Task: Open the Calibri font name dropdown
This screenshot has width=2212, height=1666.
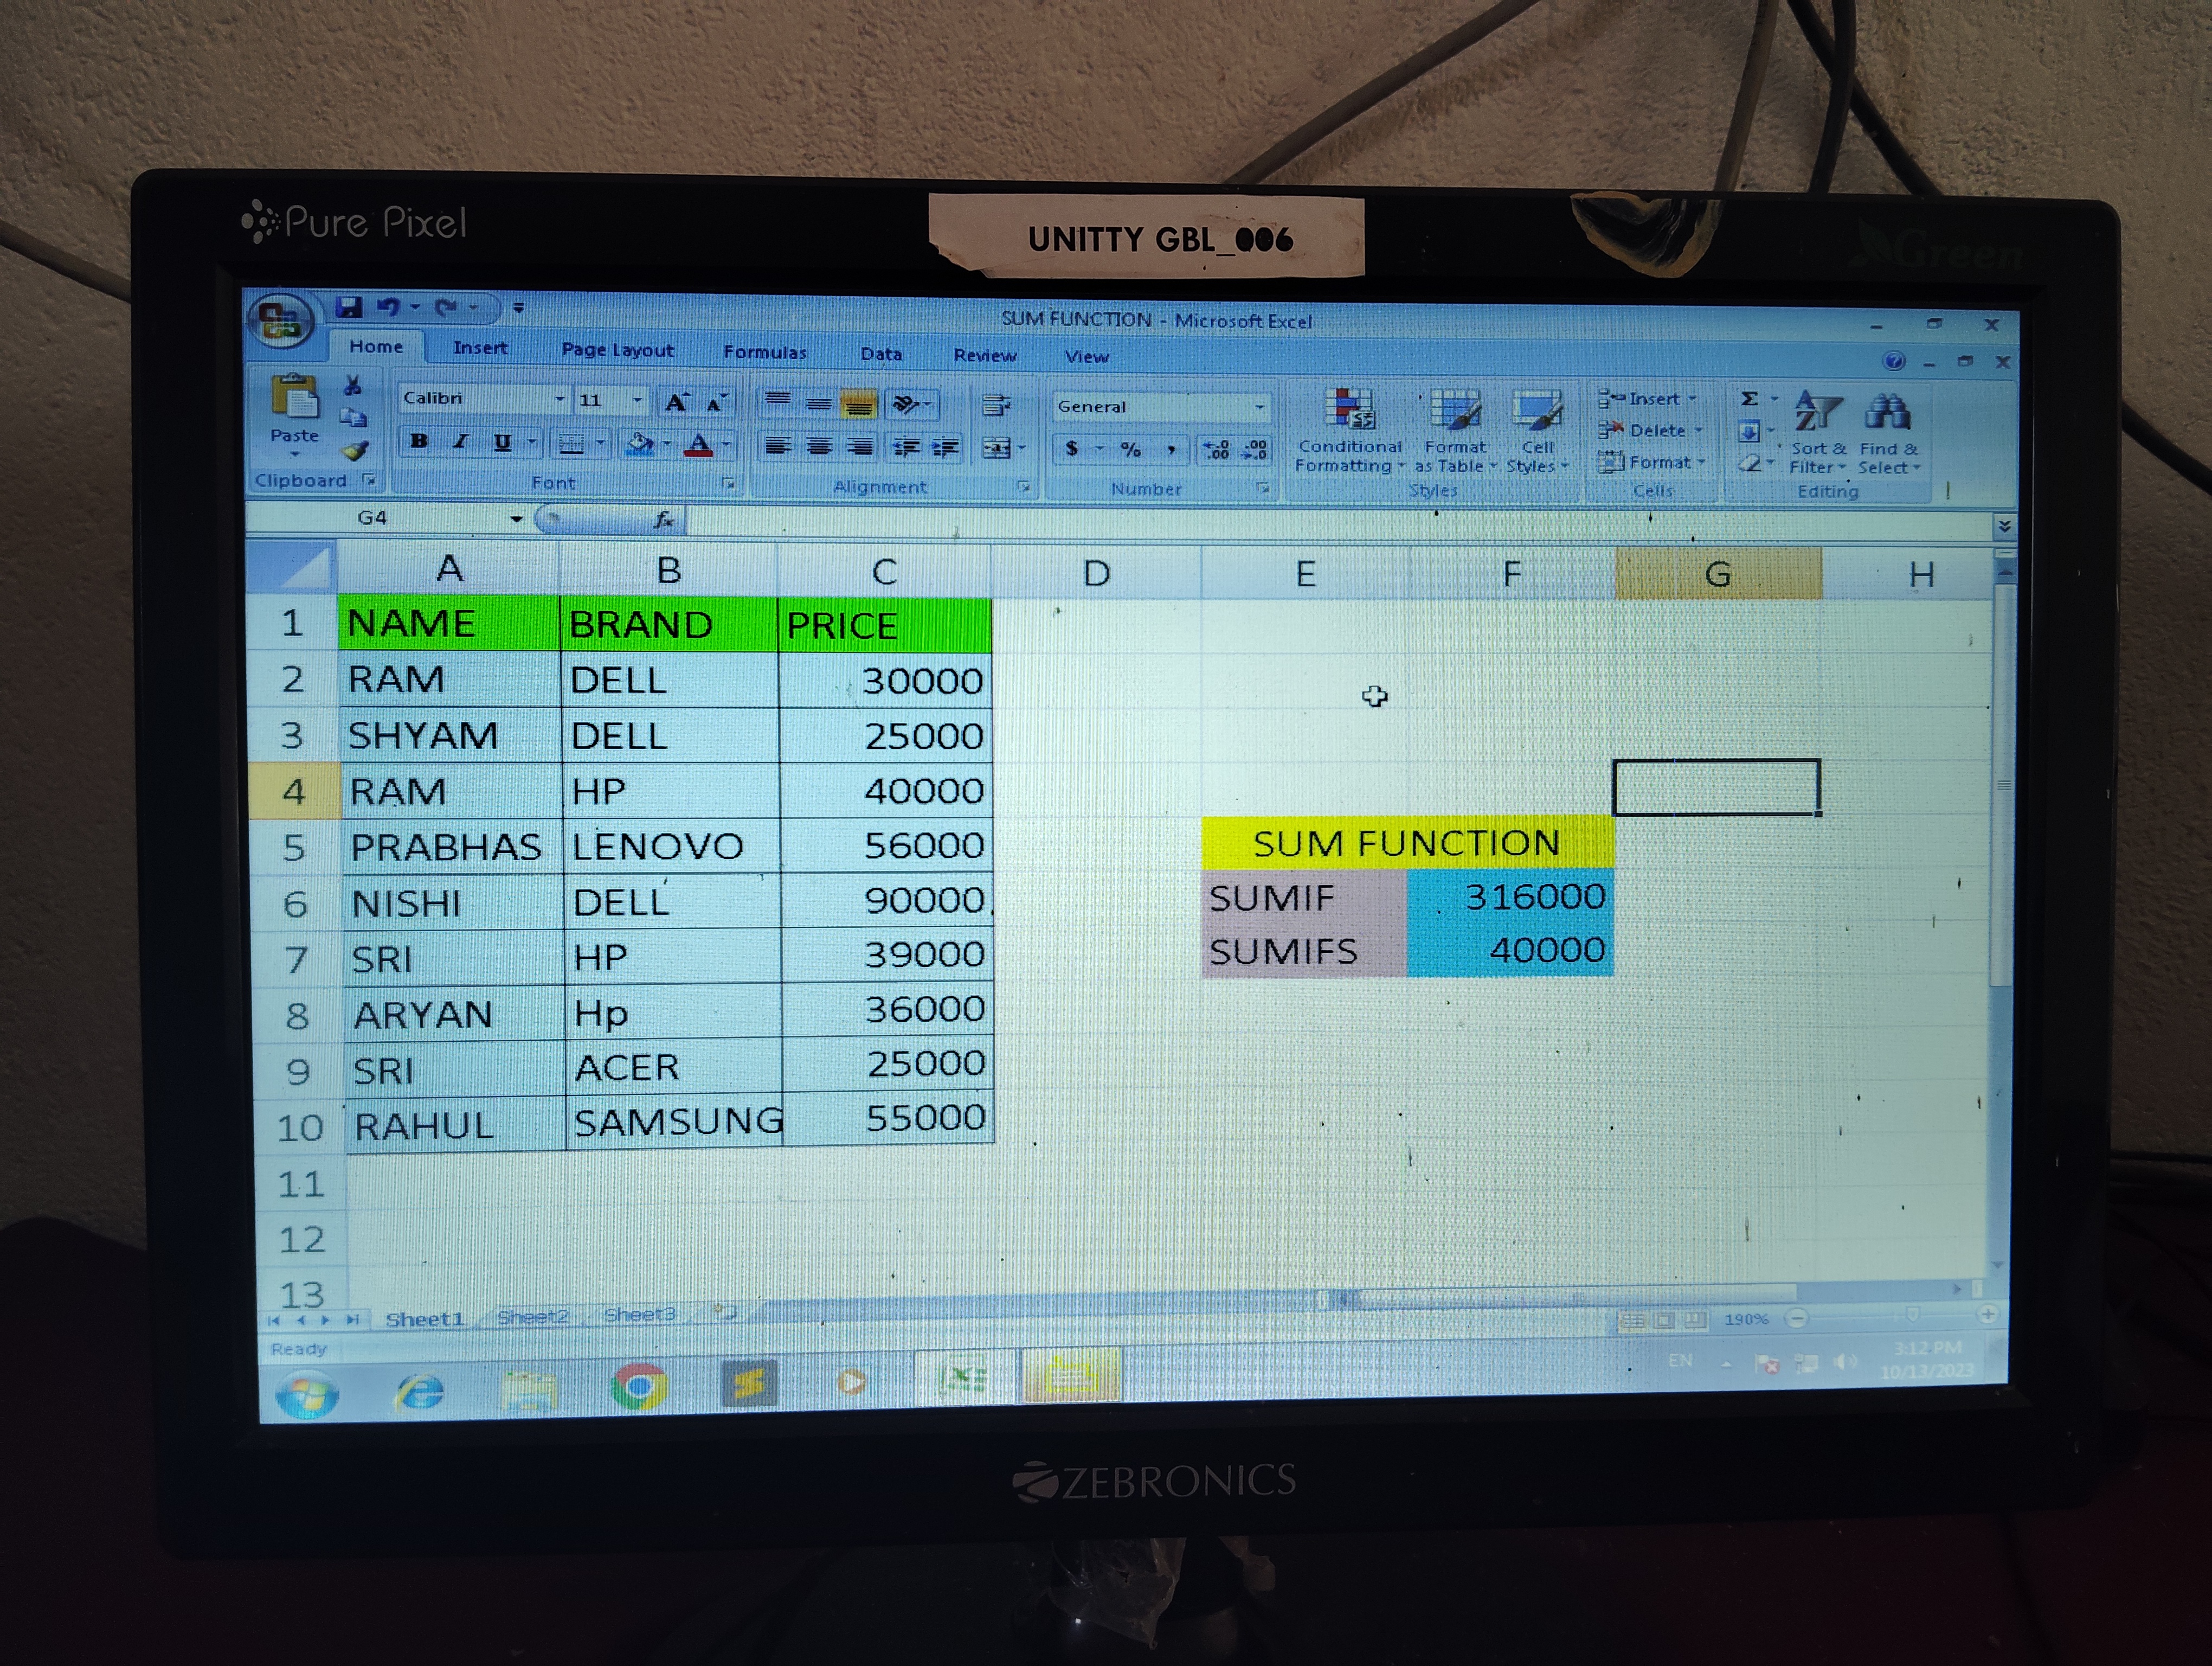Action: [x=559, y=399]
